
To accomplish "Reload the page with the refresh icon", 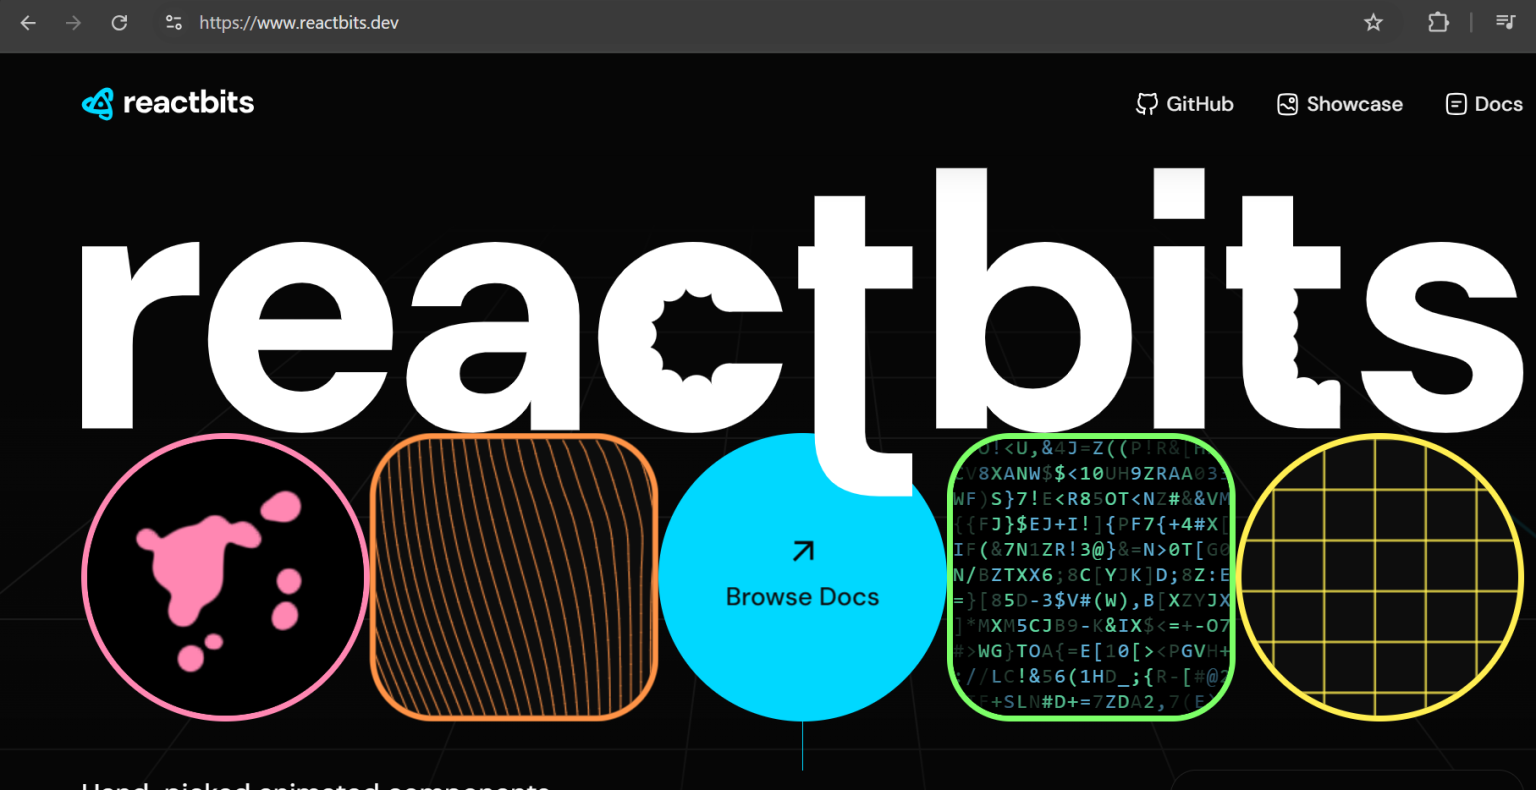I will tap(119, 22).
